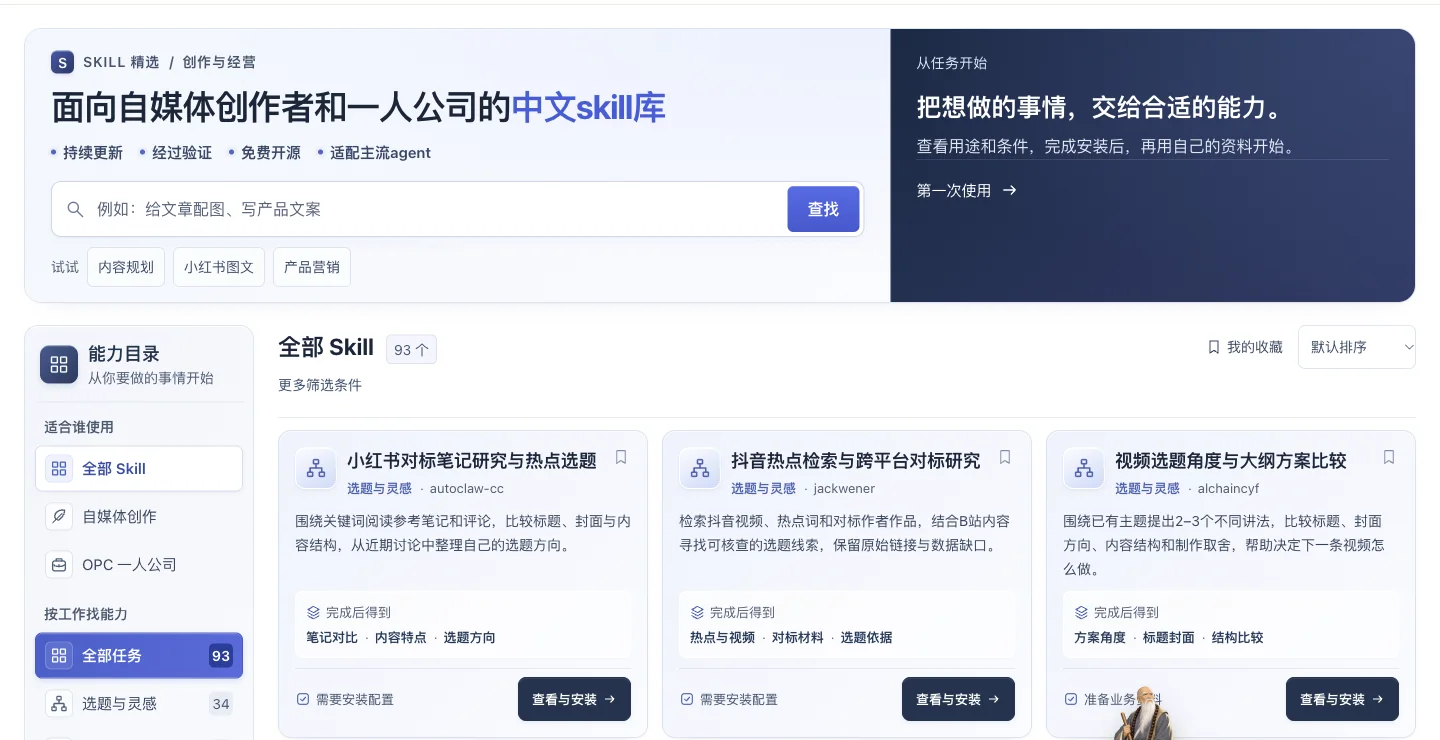Bookmark the 抖音热点检索与跨平台对标研究 card
This screenshot has width=1440, height=740.
[x=1005, y=457]
